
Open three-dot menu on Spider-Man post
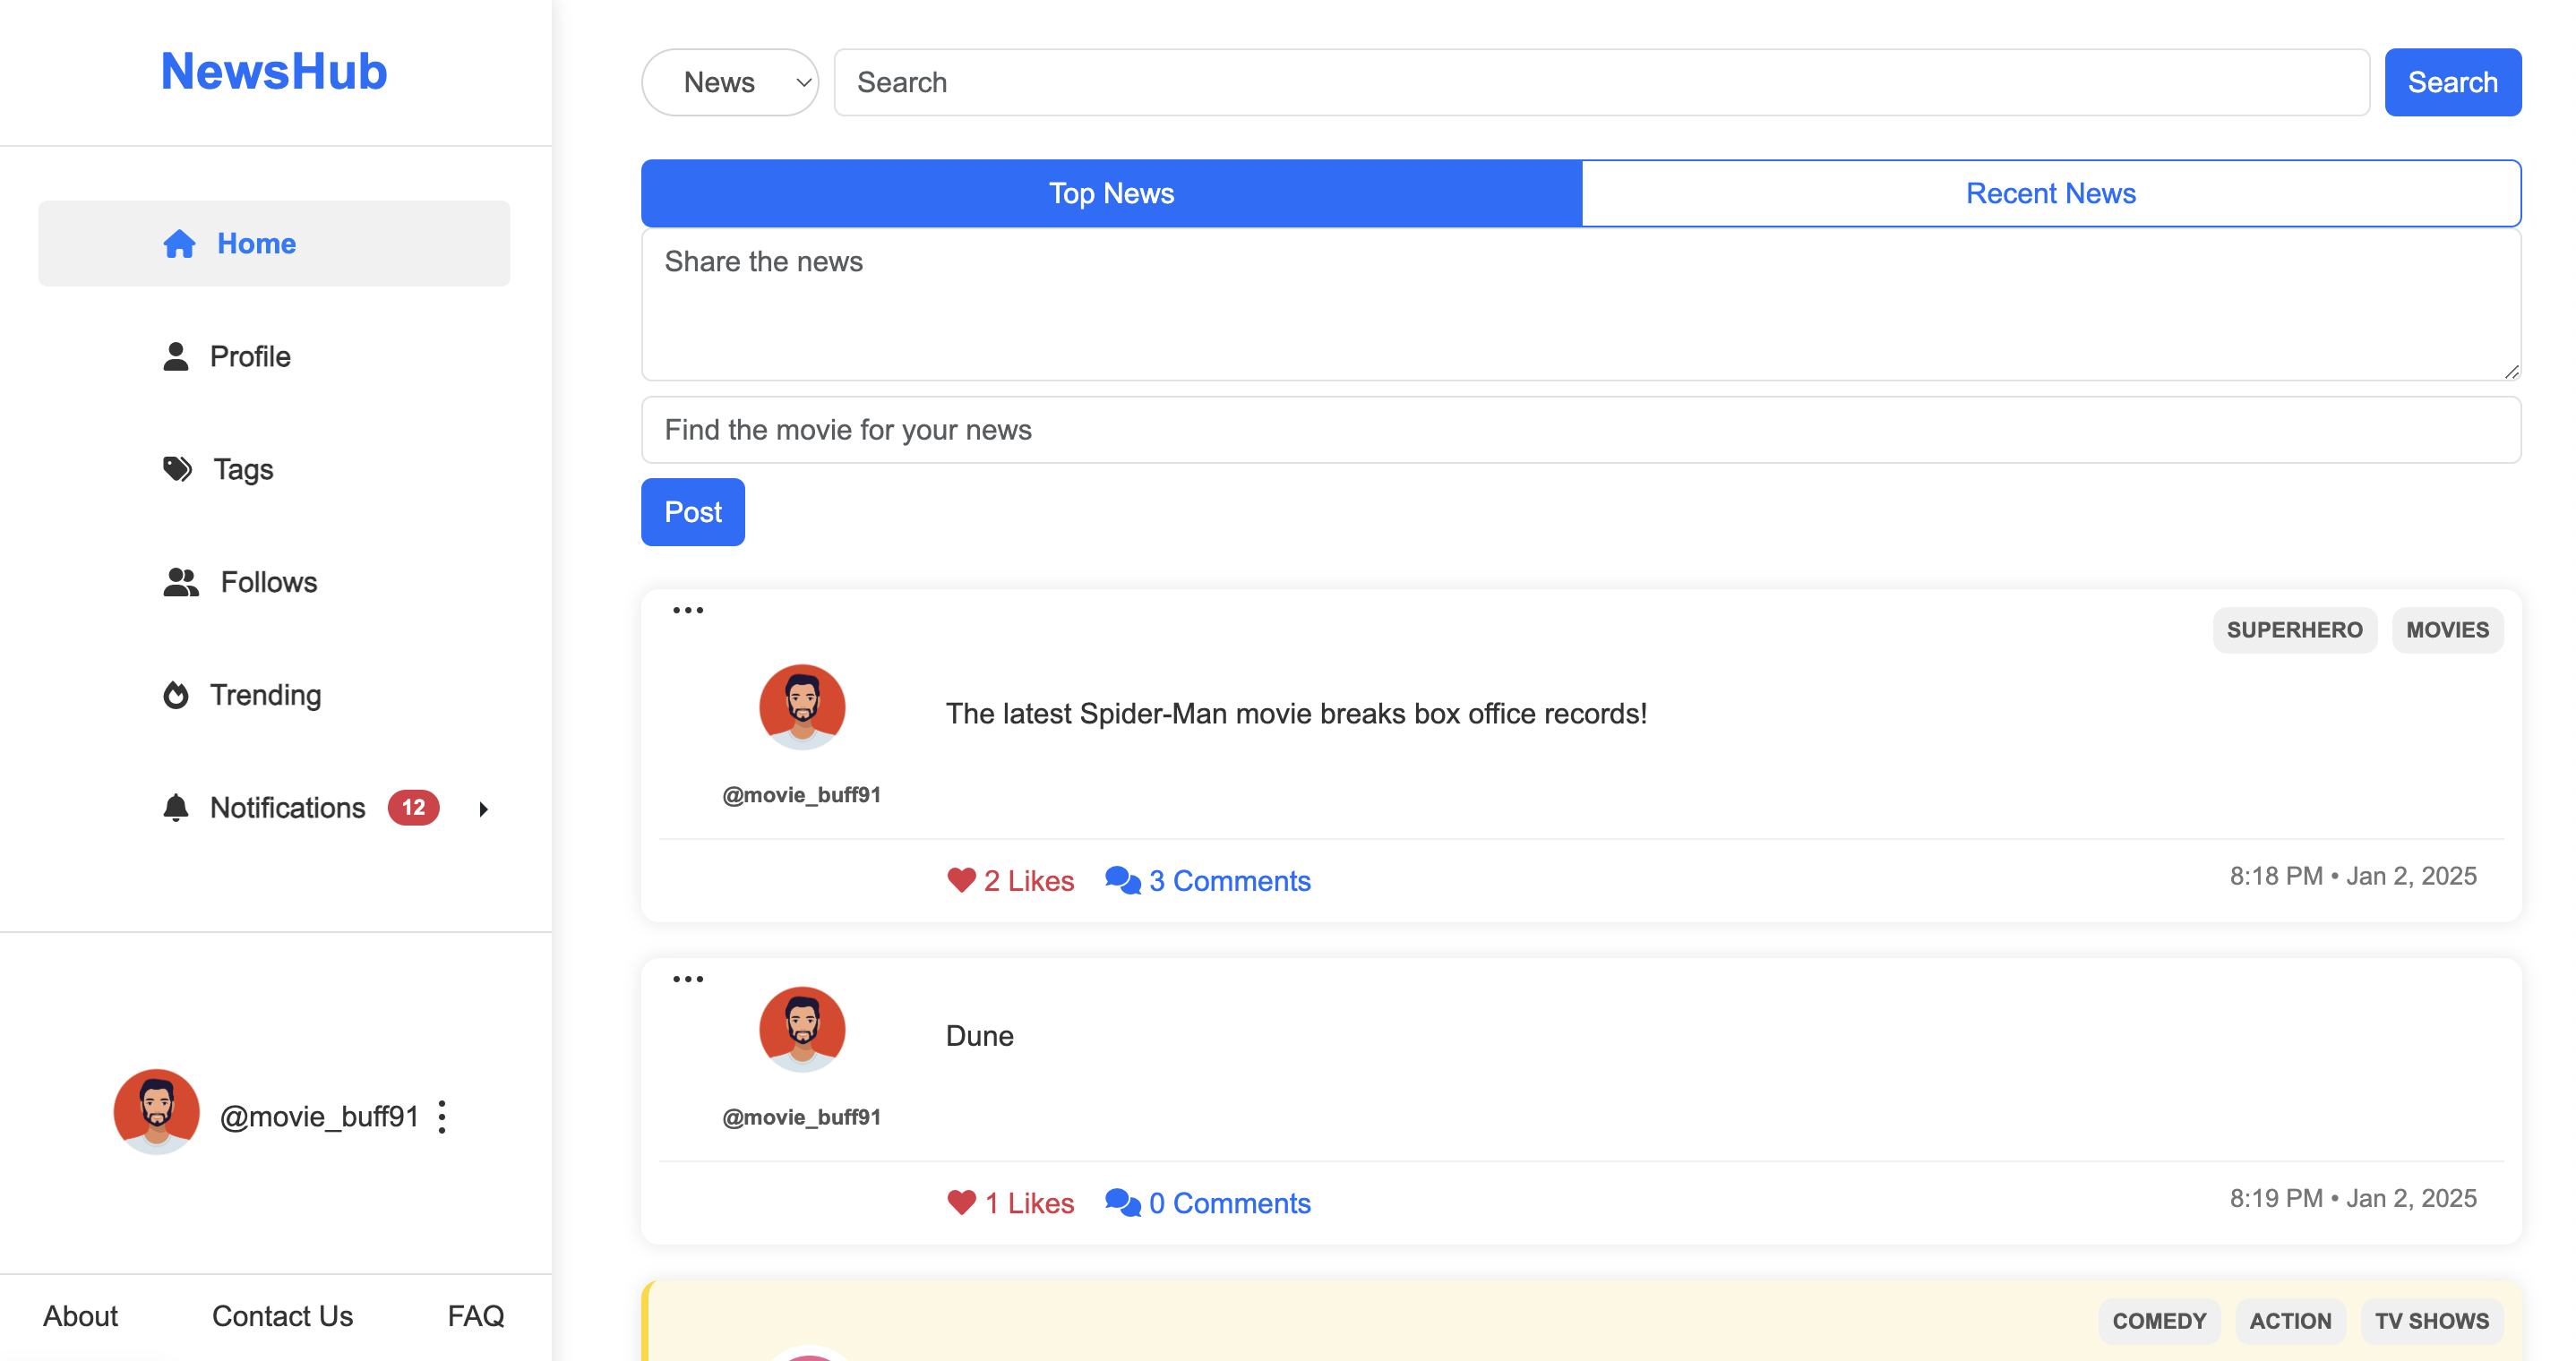(688, 610)
